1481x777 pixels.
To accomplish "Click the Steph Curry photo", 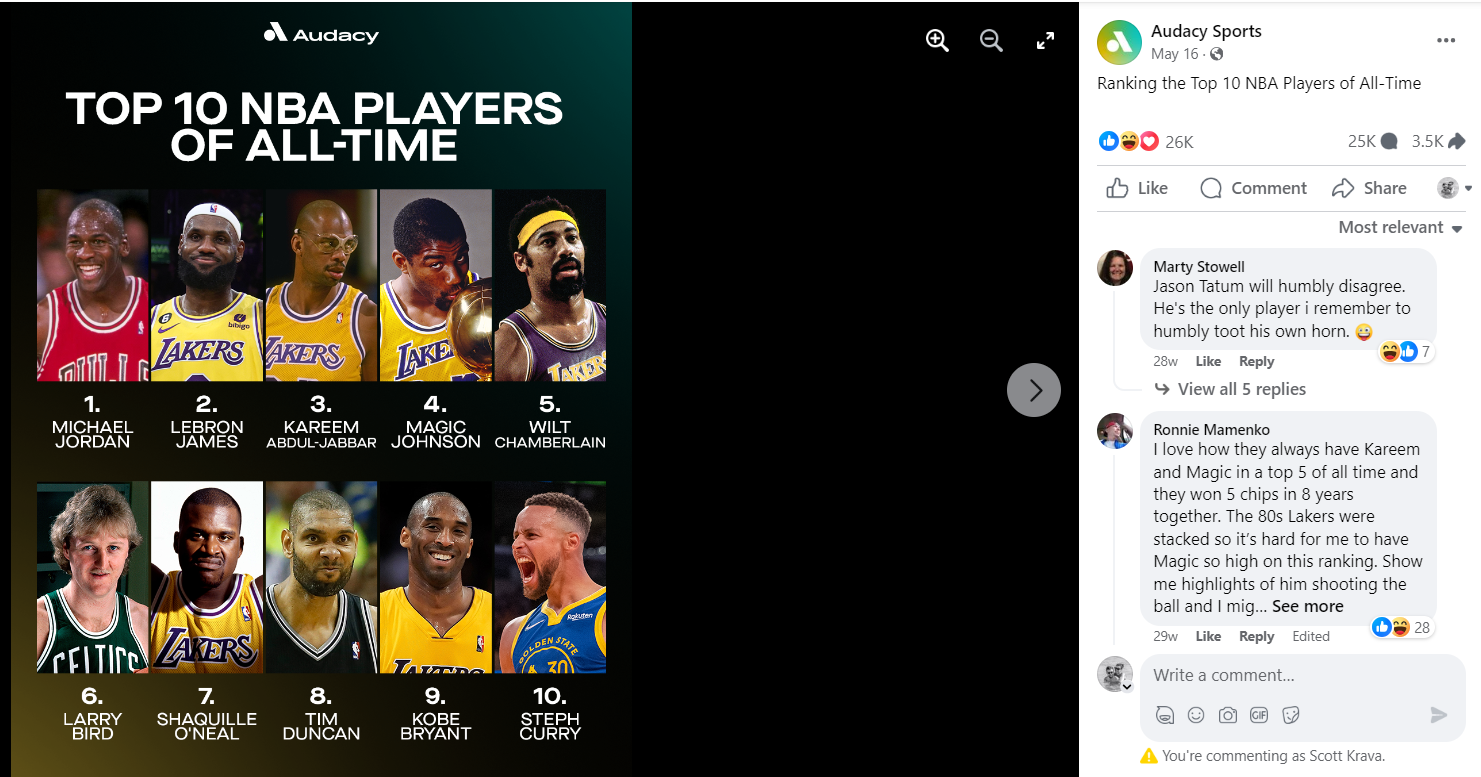I will [x=550, y=577].
